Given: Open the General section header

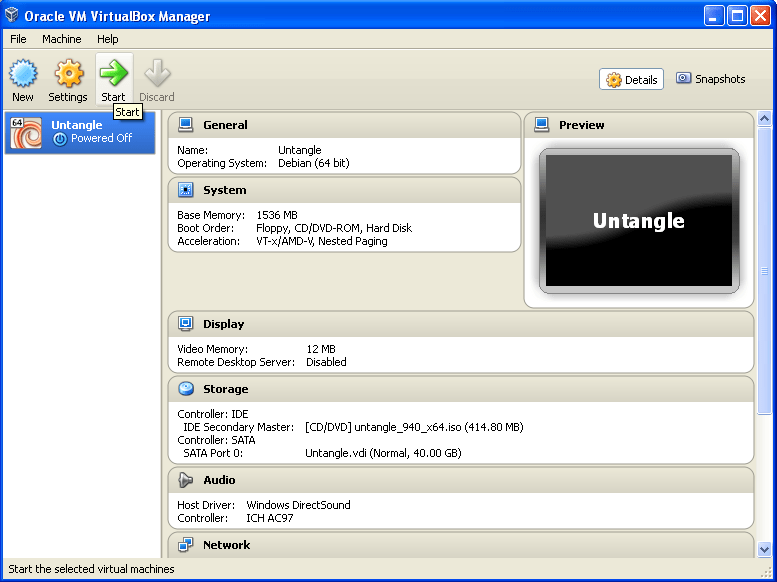Looking at the screenshot, I should pyautogui.click(x=344, y=125).
